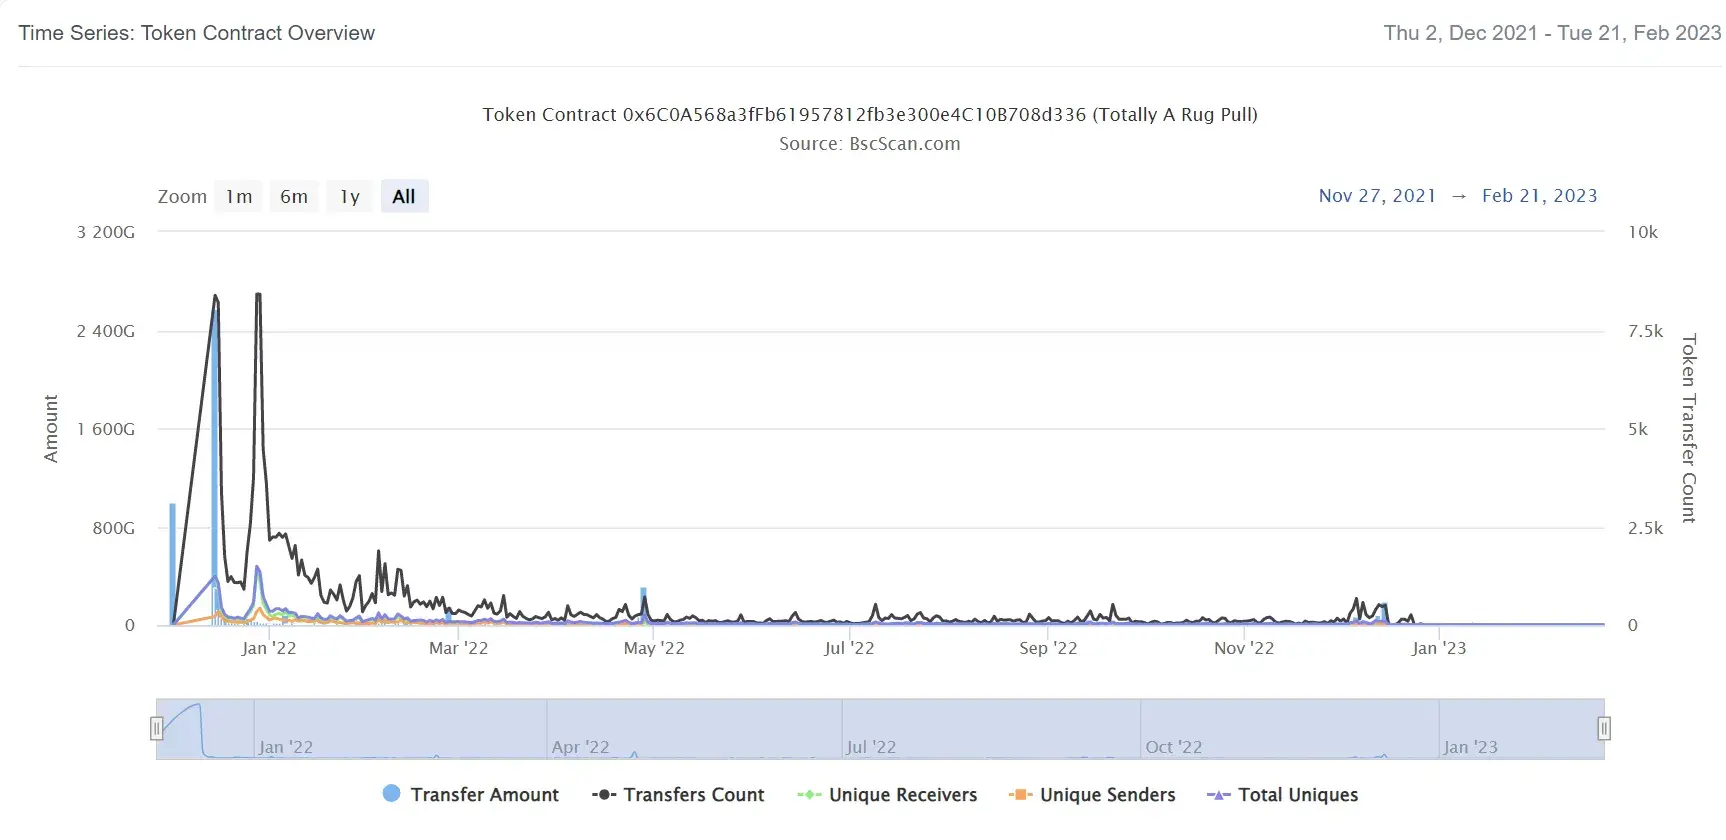This screenshot has width=1726, height=840.
Task: Click the 10k transfer count axis label
Action: coord(1643,232)
